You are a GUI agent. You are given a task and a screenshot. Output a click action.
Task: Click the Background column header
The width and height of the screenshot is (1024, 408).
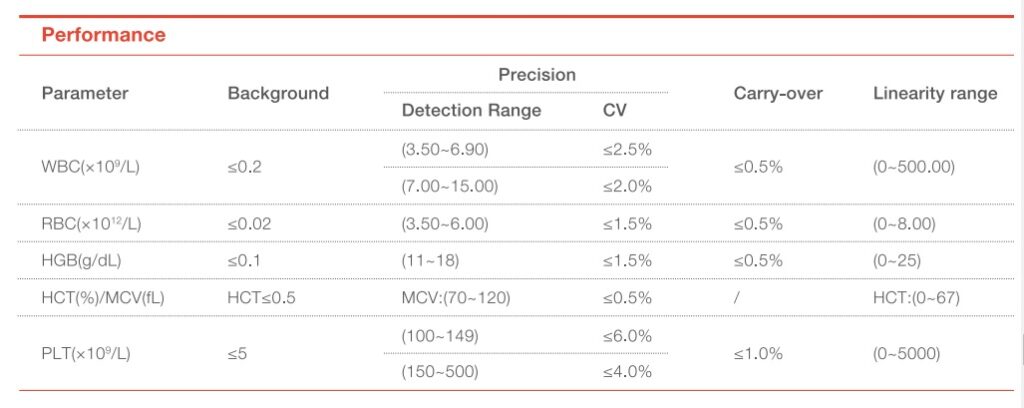(x=278, y=93)
